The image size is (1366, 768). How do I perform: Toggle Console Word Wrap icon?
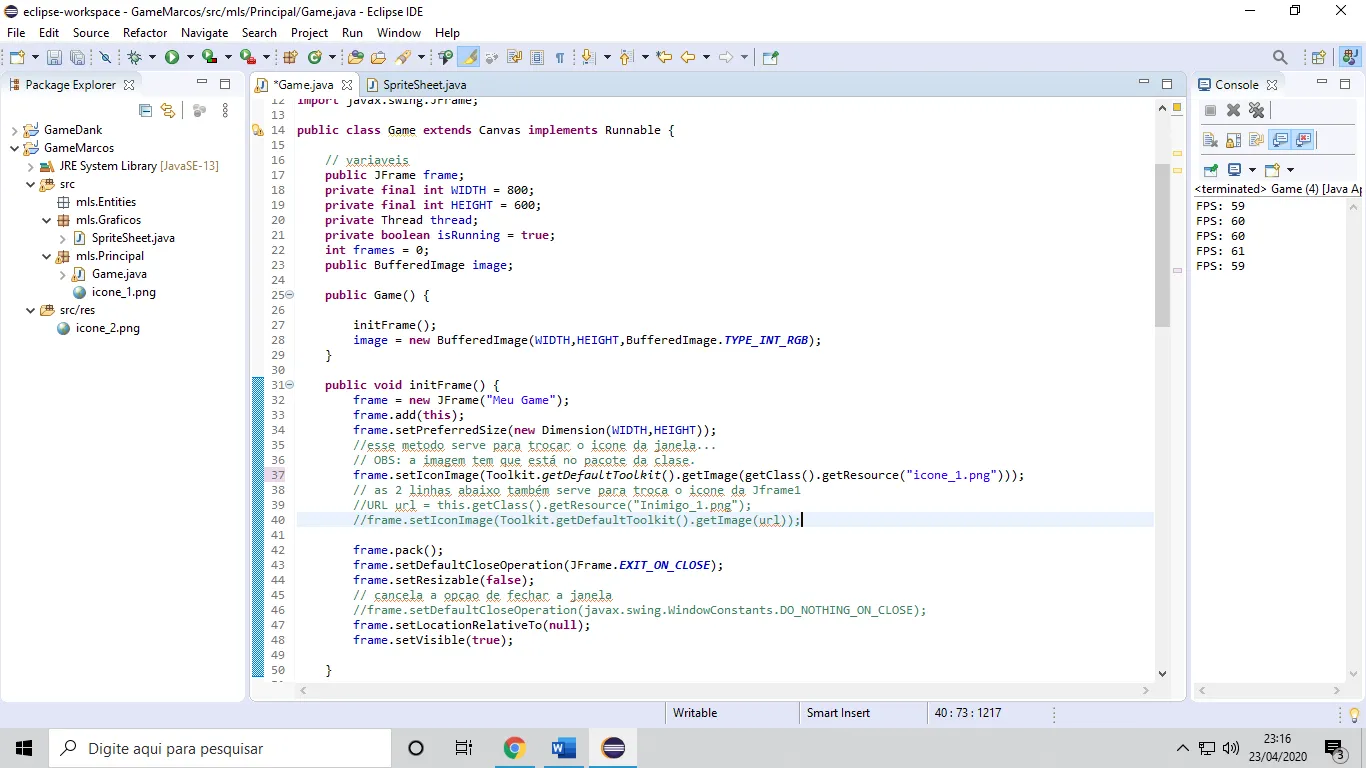pyautogui.click(x=1256, y=140)
